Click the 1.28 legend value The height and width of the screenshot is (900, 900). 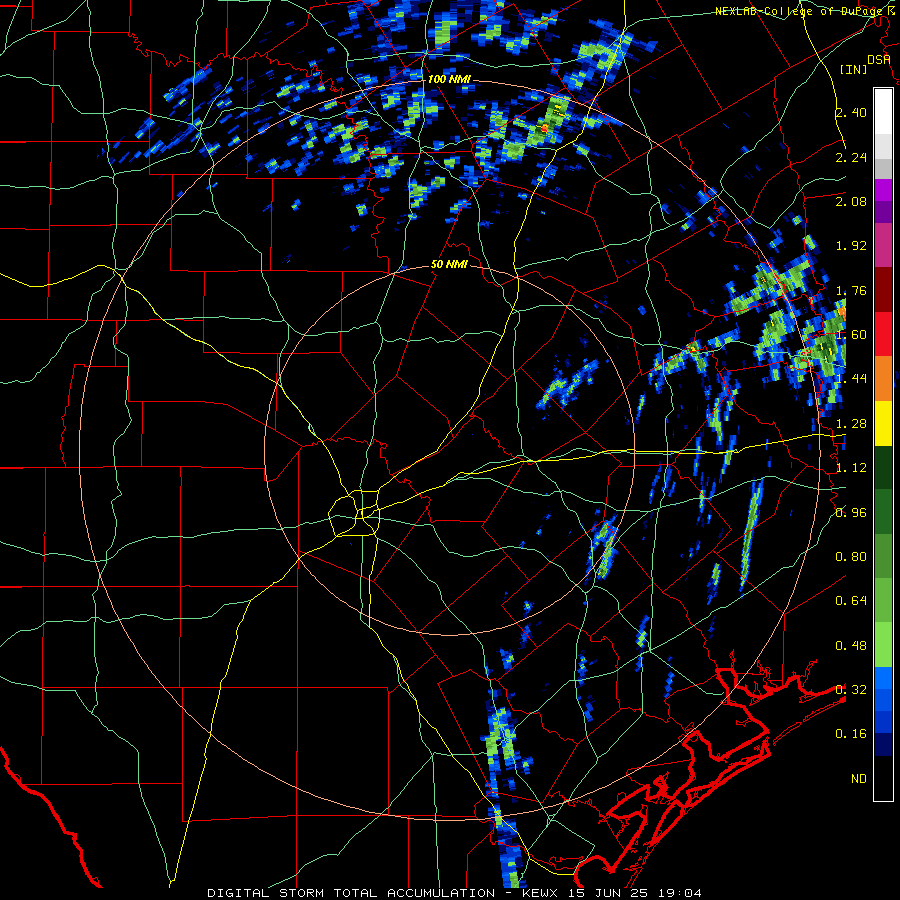(x=851, y=424)
